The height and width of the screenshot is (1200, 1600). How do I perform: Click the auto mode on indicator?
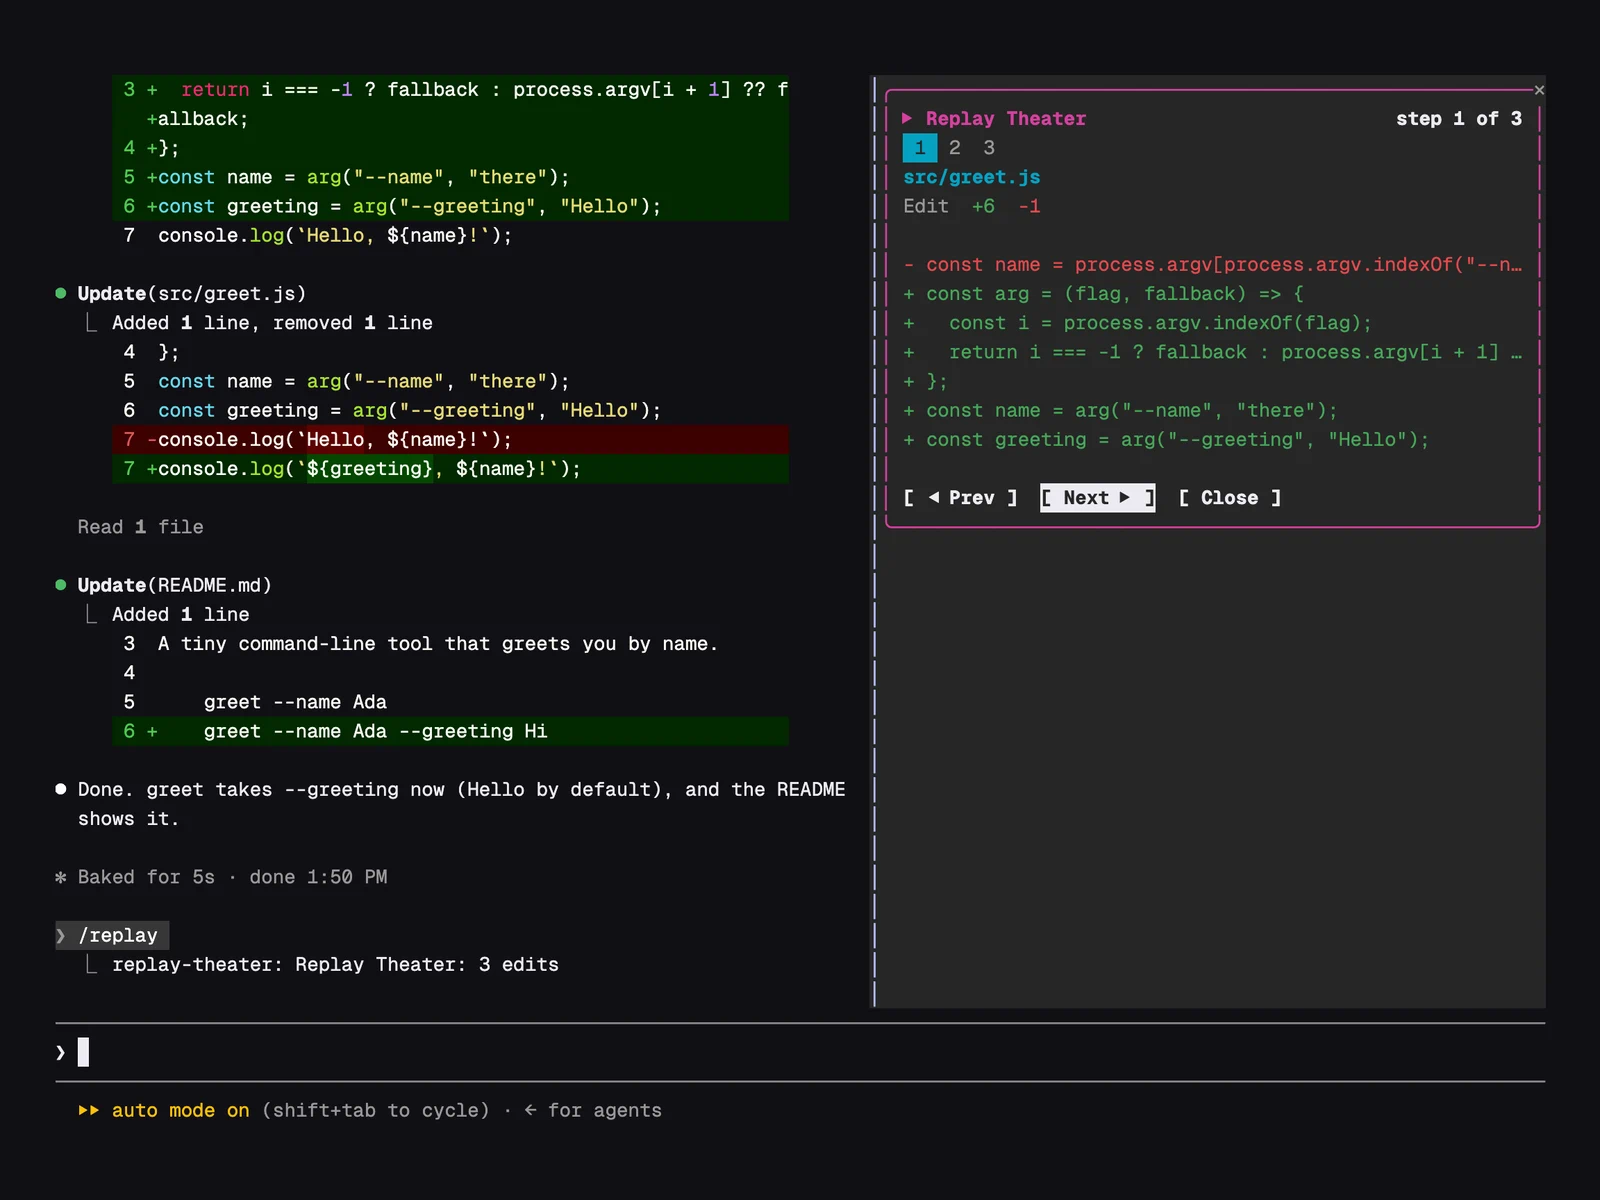tap(181, 1110)
